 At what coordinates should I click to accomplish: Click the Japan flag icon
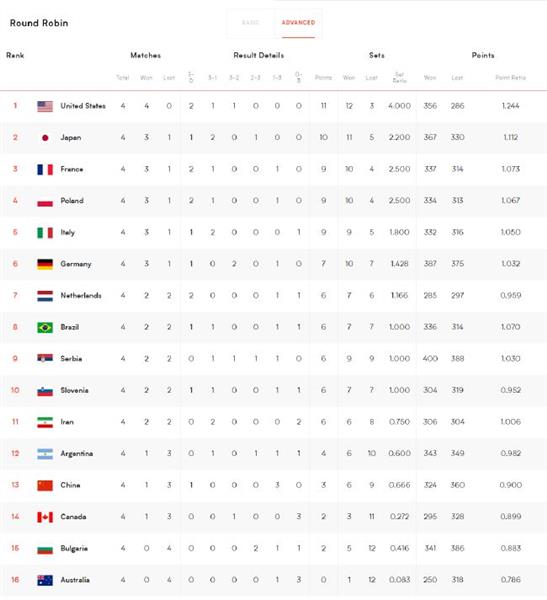tap(45, 138)
